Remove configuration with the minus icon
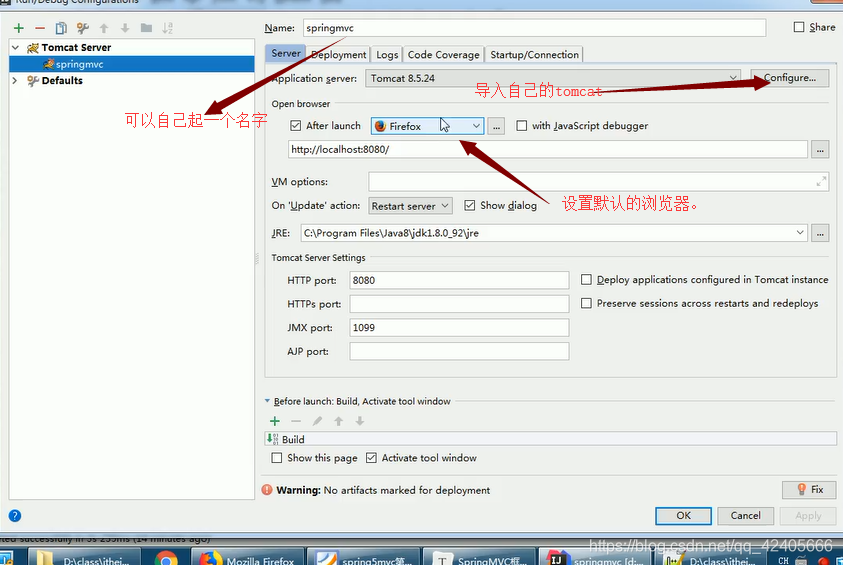 (x=40, y=28)
